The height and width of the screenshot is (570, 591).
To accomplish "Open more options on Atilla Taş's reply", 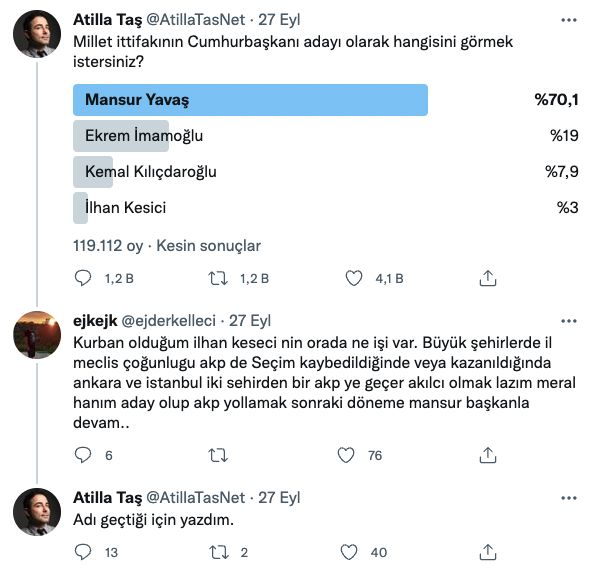I will point(569,498).
